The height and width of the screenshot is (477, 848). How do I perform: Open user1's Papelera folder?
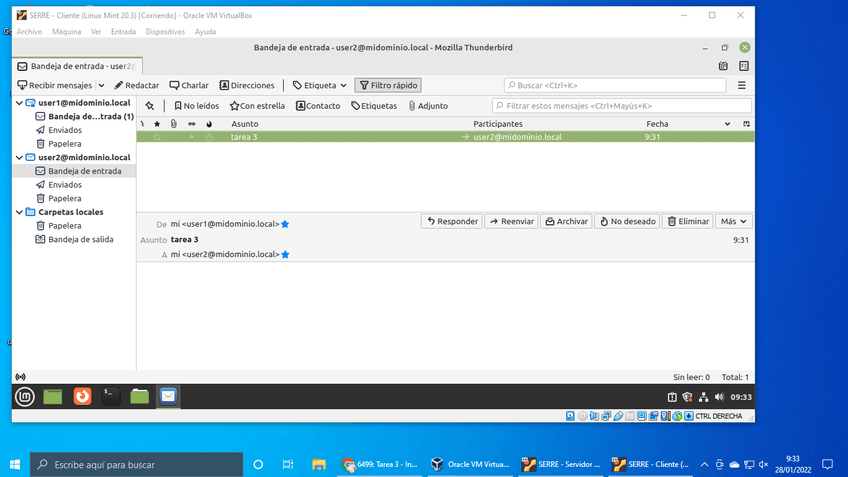pos(58,144)
